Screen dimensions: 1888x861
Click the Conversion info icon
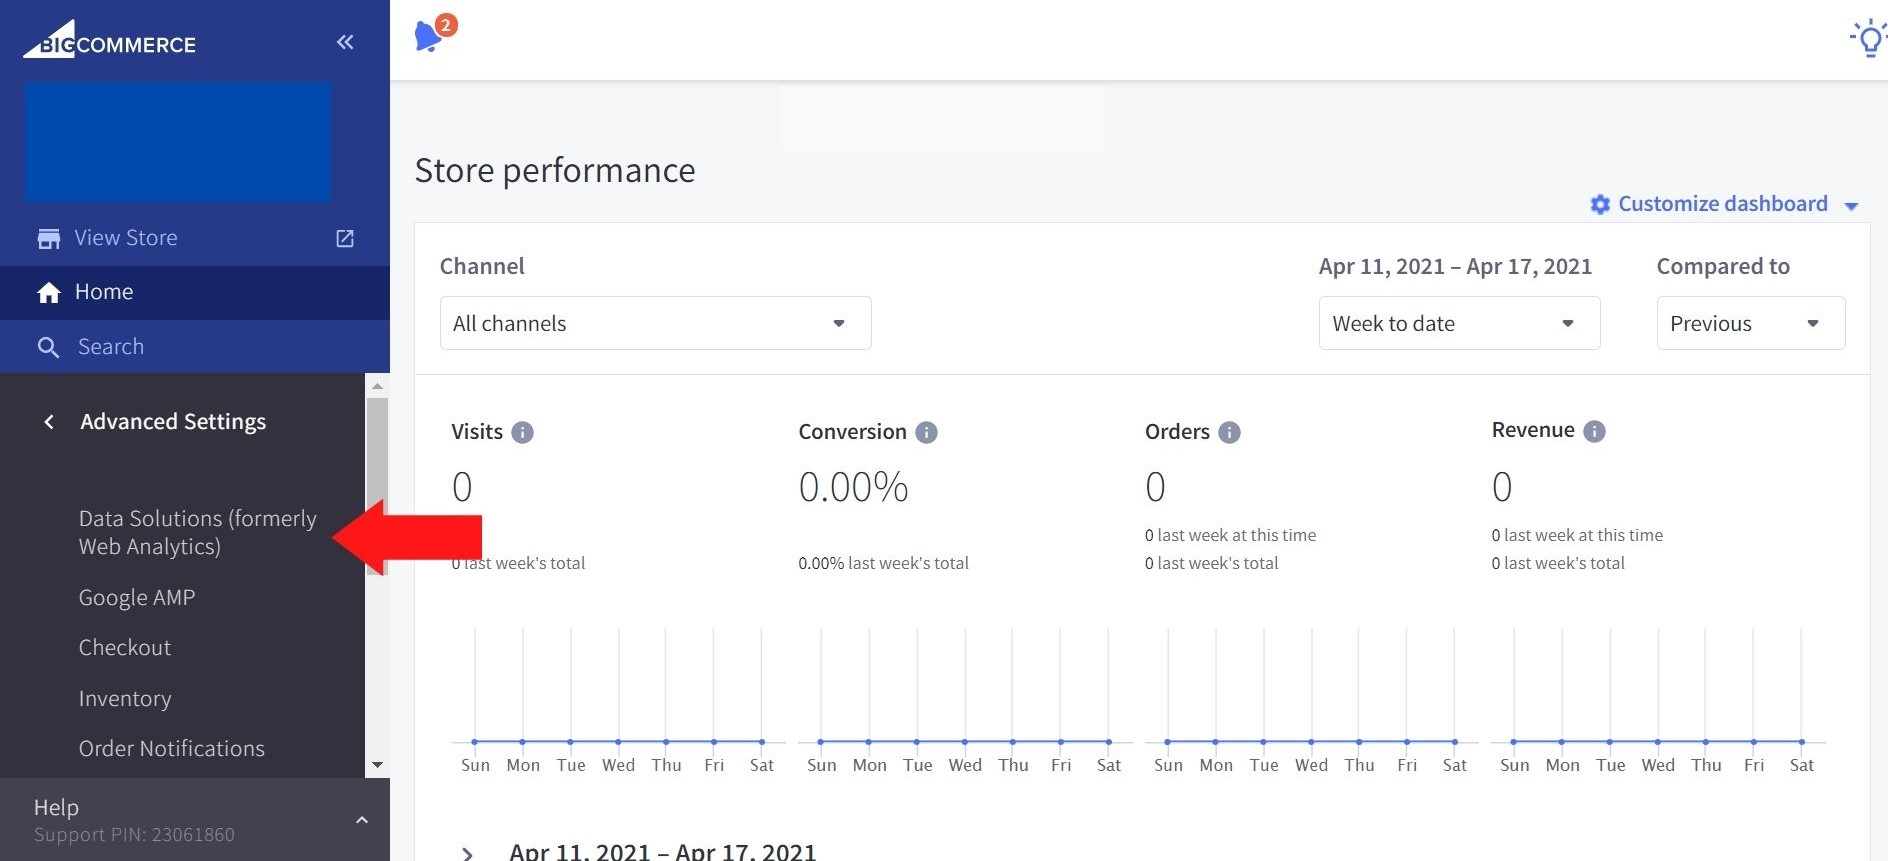point(926,432)
